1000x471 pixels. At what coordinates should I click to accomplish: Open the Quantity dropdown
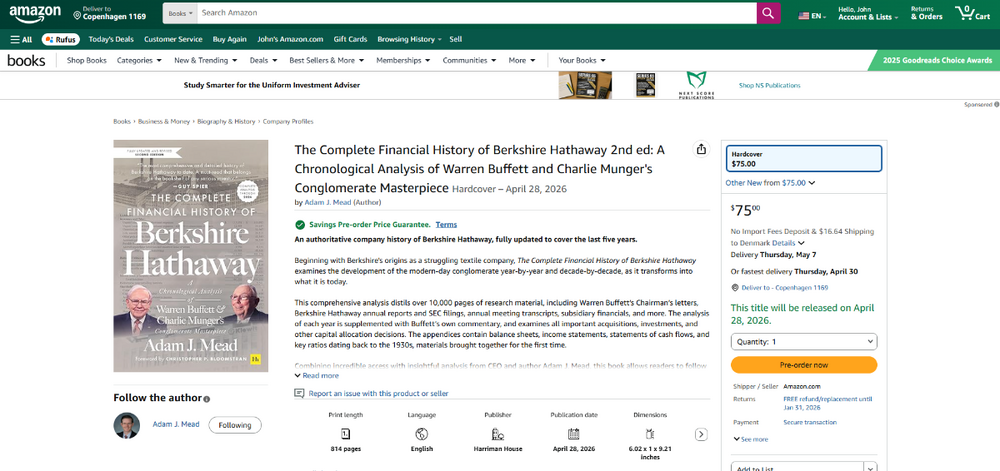(x=804, y=342)
